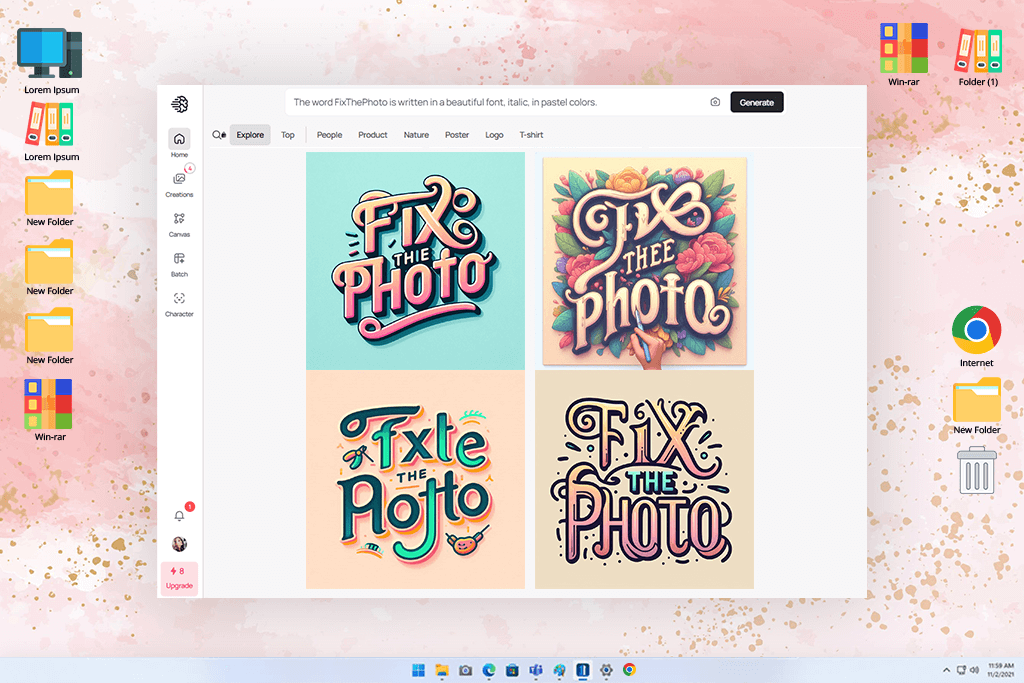
Task: Open the computer Lorem Ipsum desktop icon
Action: click(x=50, y=60)
